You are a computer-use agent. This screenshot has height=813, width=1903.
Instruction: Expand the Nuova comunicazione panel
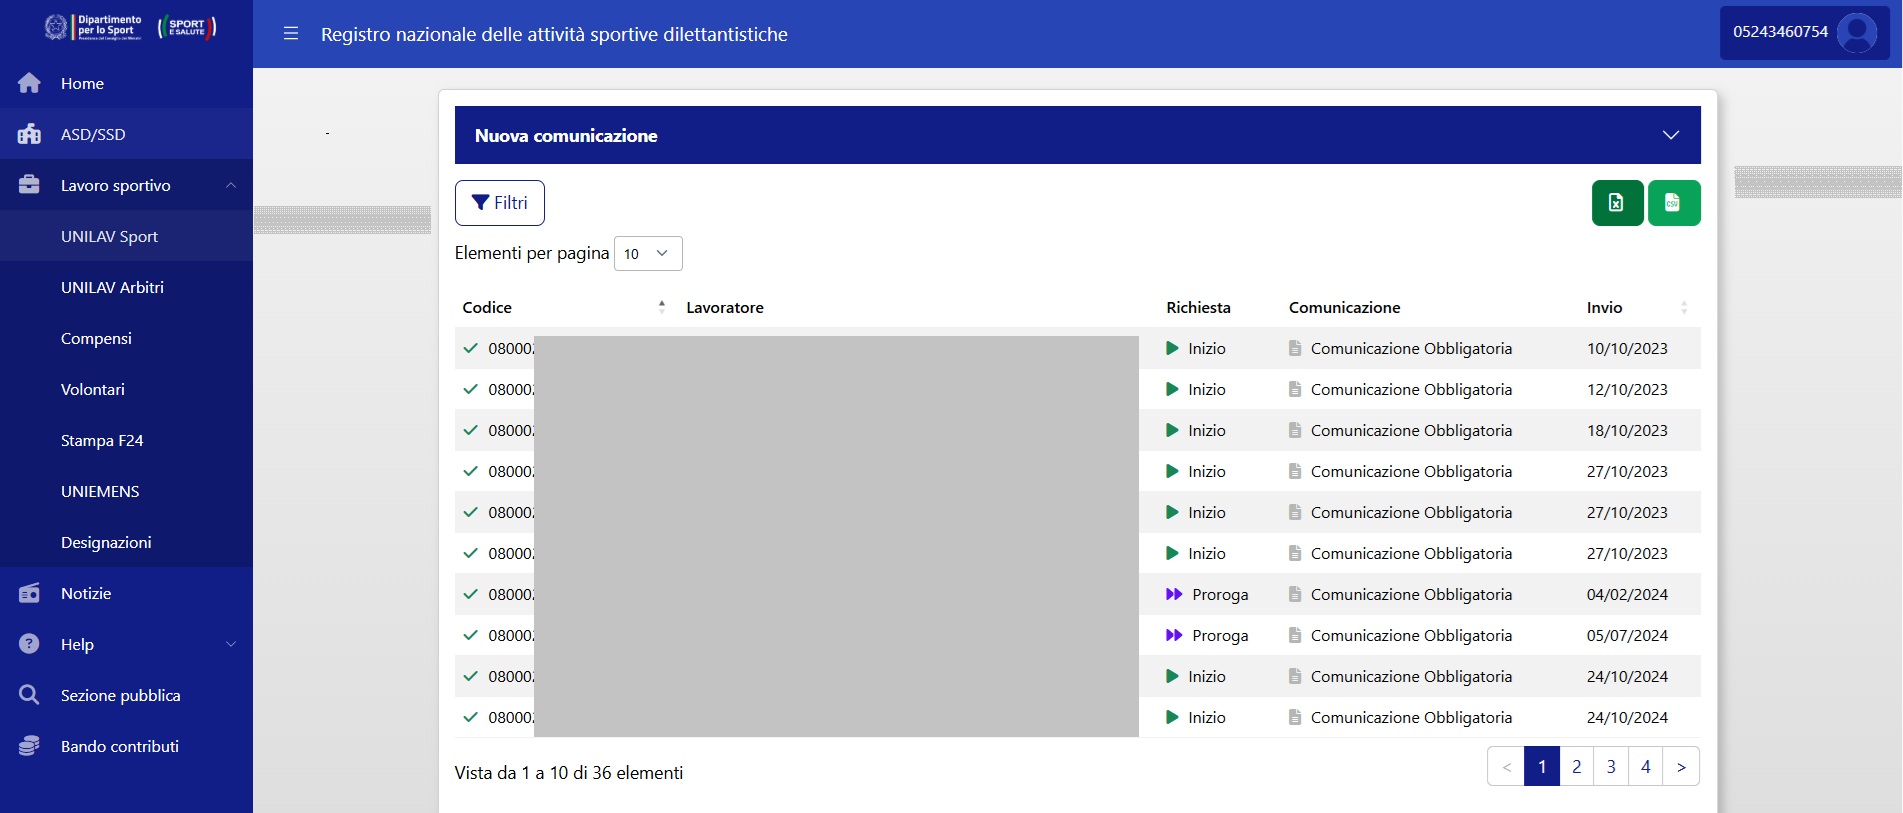(1670, 135)
